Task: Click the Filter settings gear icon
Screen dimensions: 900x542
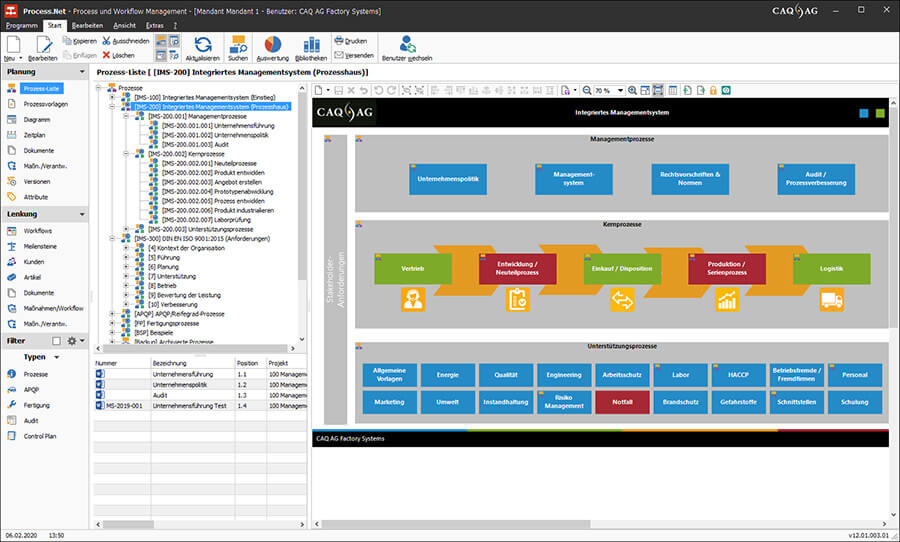Action: point(72,341)
